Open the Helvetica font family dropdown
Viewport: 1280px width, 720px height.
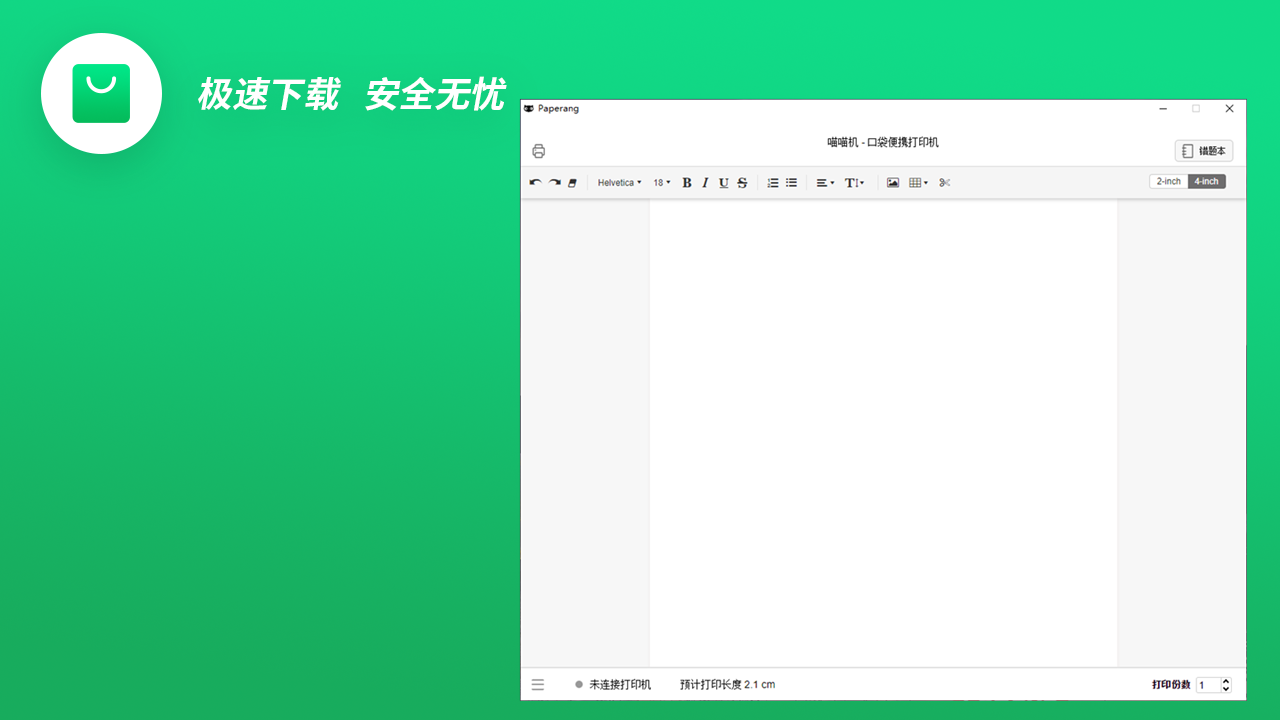click(x=619, y=182)
